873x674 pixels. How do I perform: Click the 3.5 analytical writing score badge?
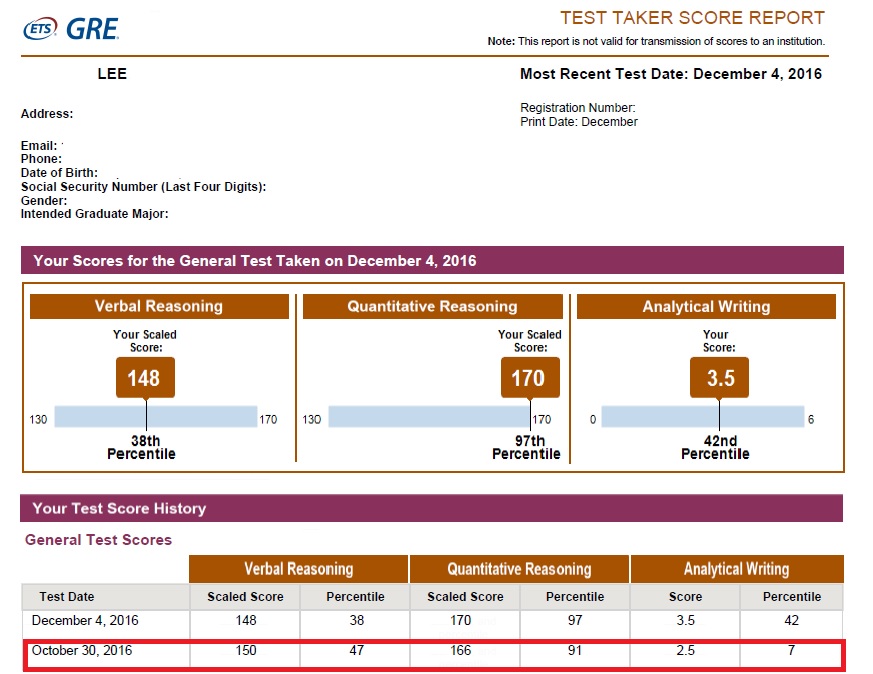(719, 378)
